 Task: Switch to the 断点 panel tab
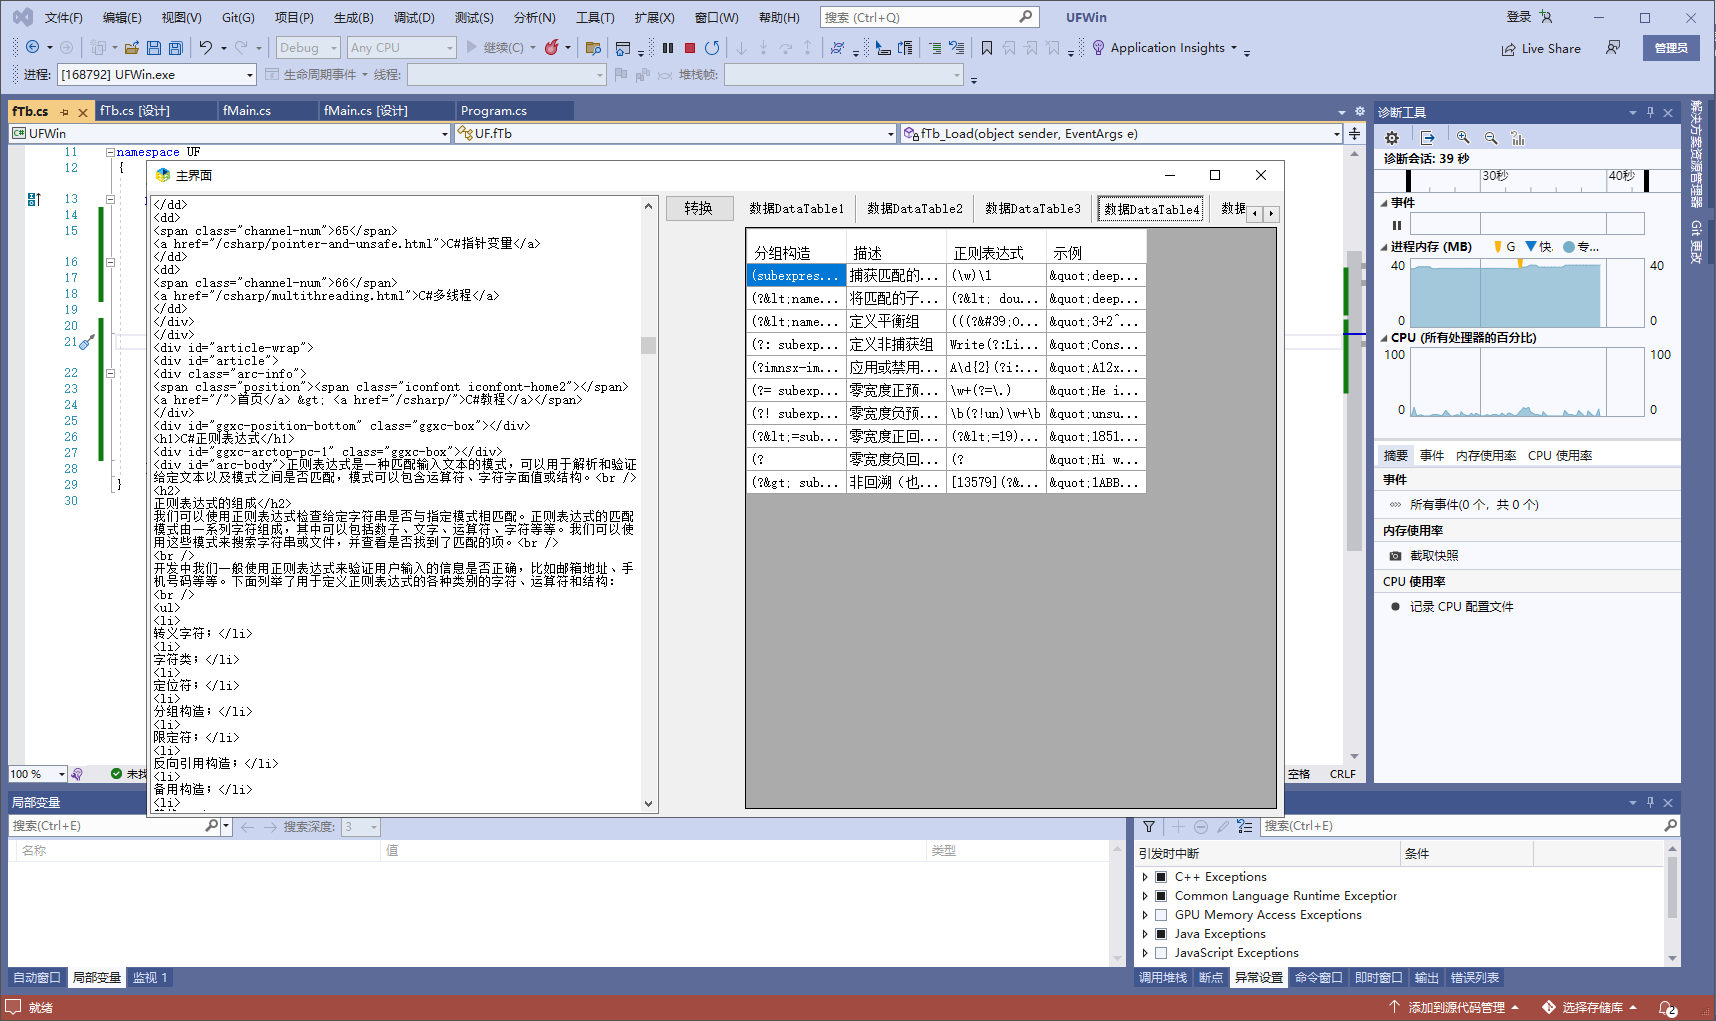1211,977
